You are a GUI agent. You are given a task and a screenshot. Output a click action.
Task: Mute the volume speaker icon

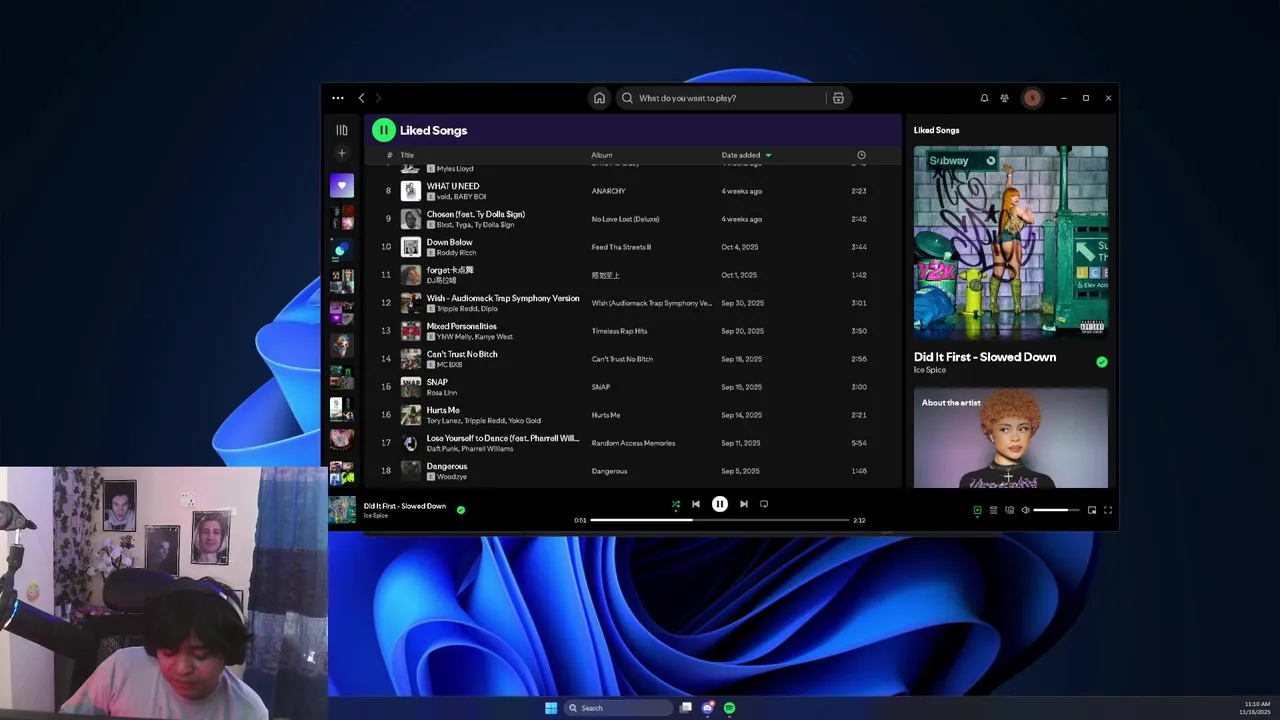1025,510
